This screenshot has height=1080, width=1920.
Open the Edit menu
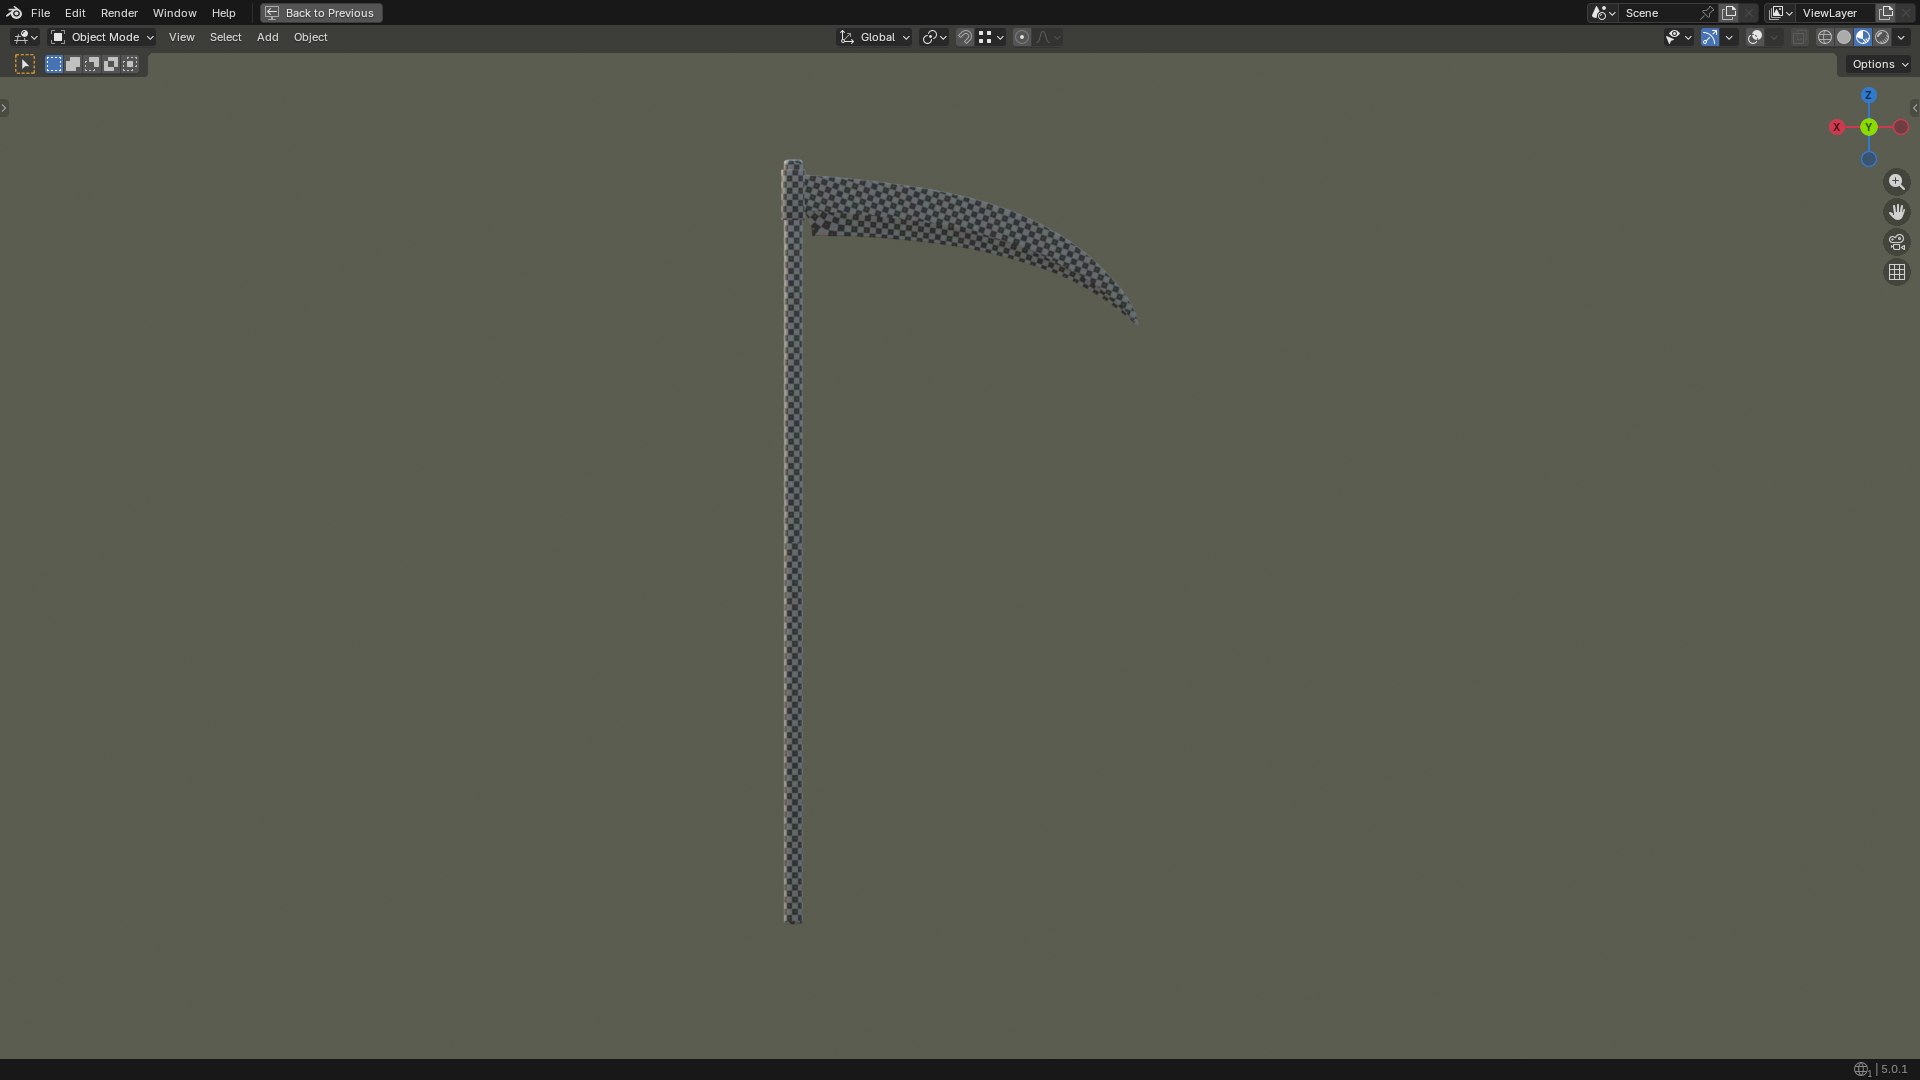75,13
